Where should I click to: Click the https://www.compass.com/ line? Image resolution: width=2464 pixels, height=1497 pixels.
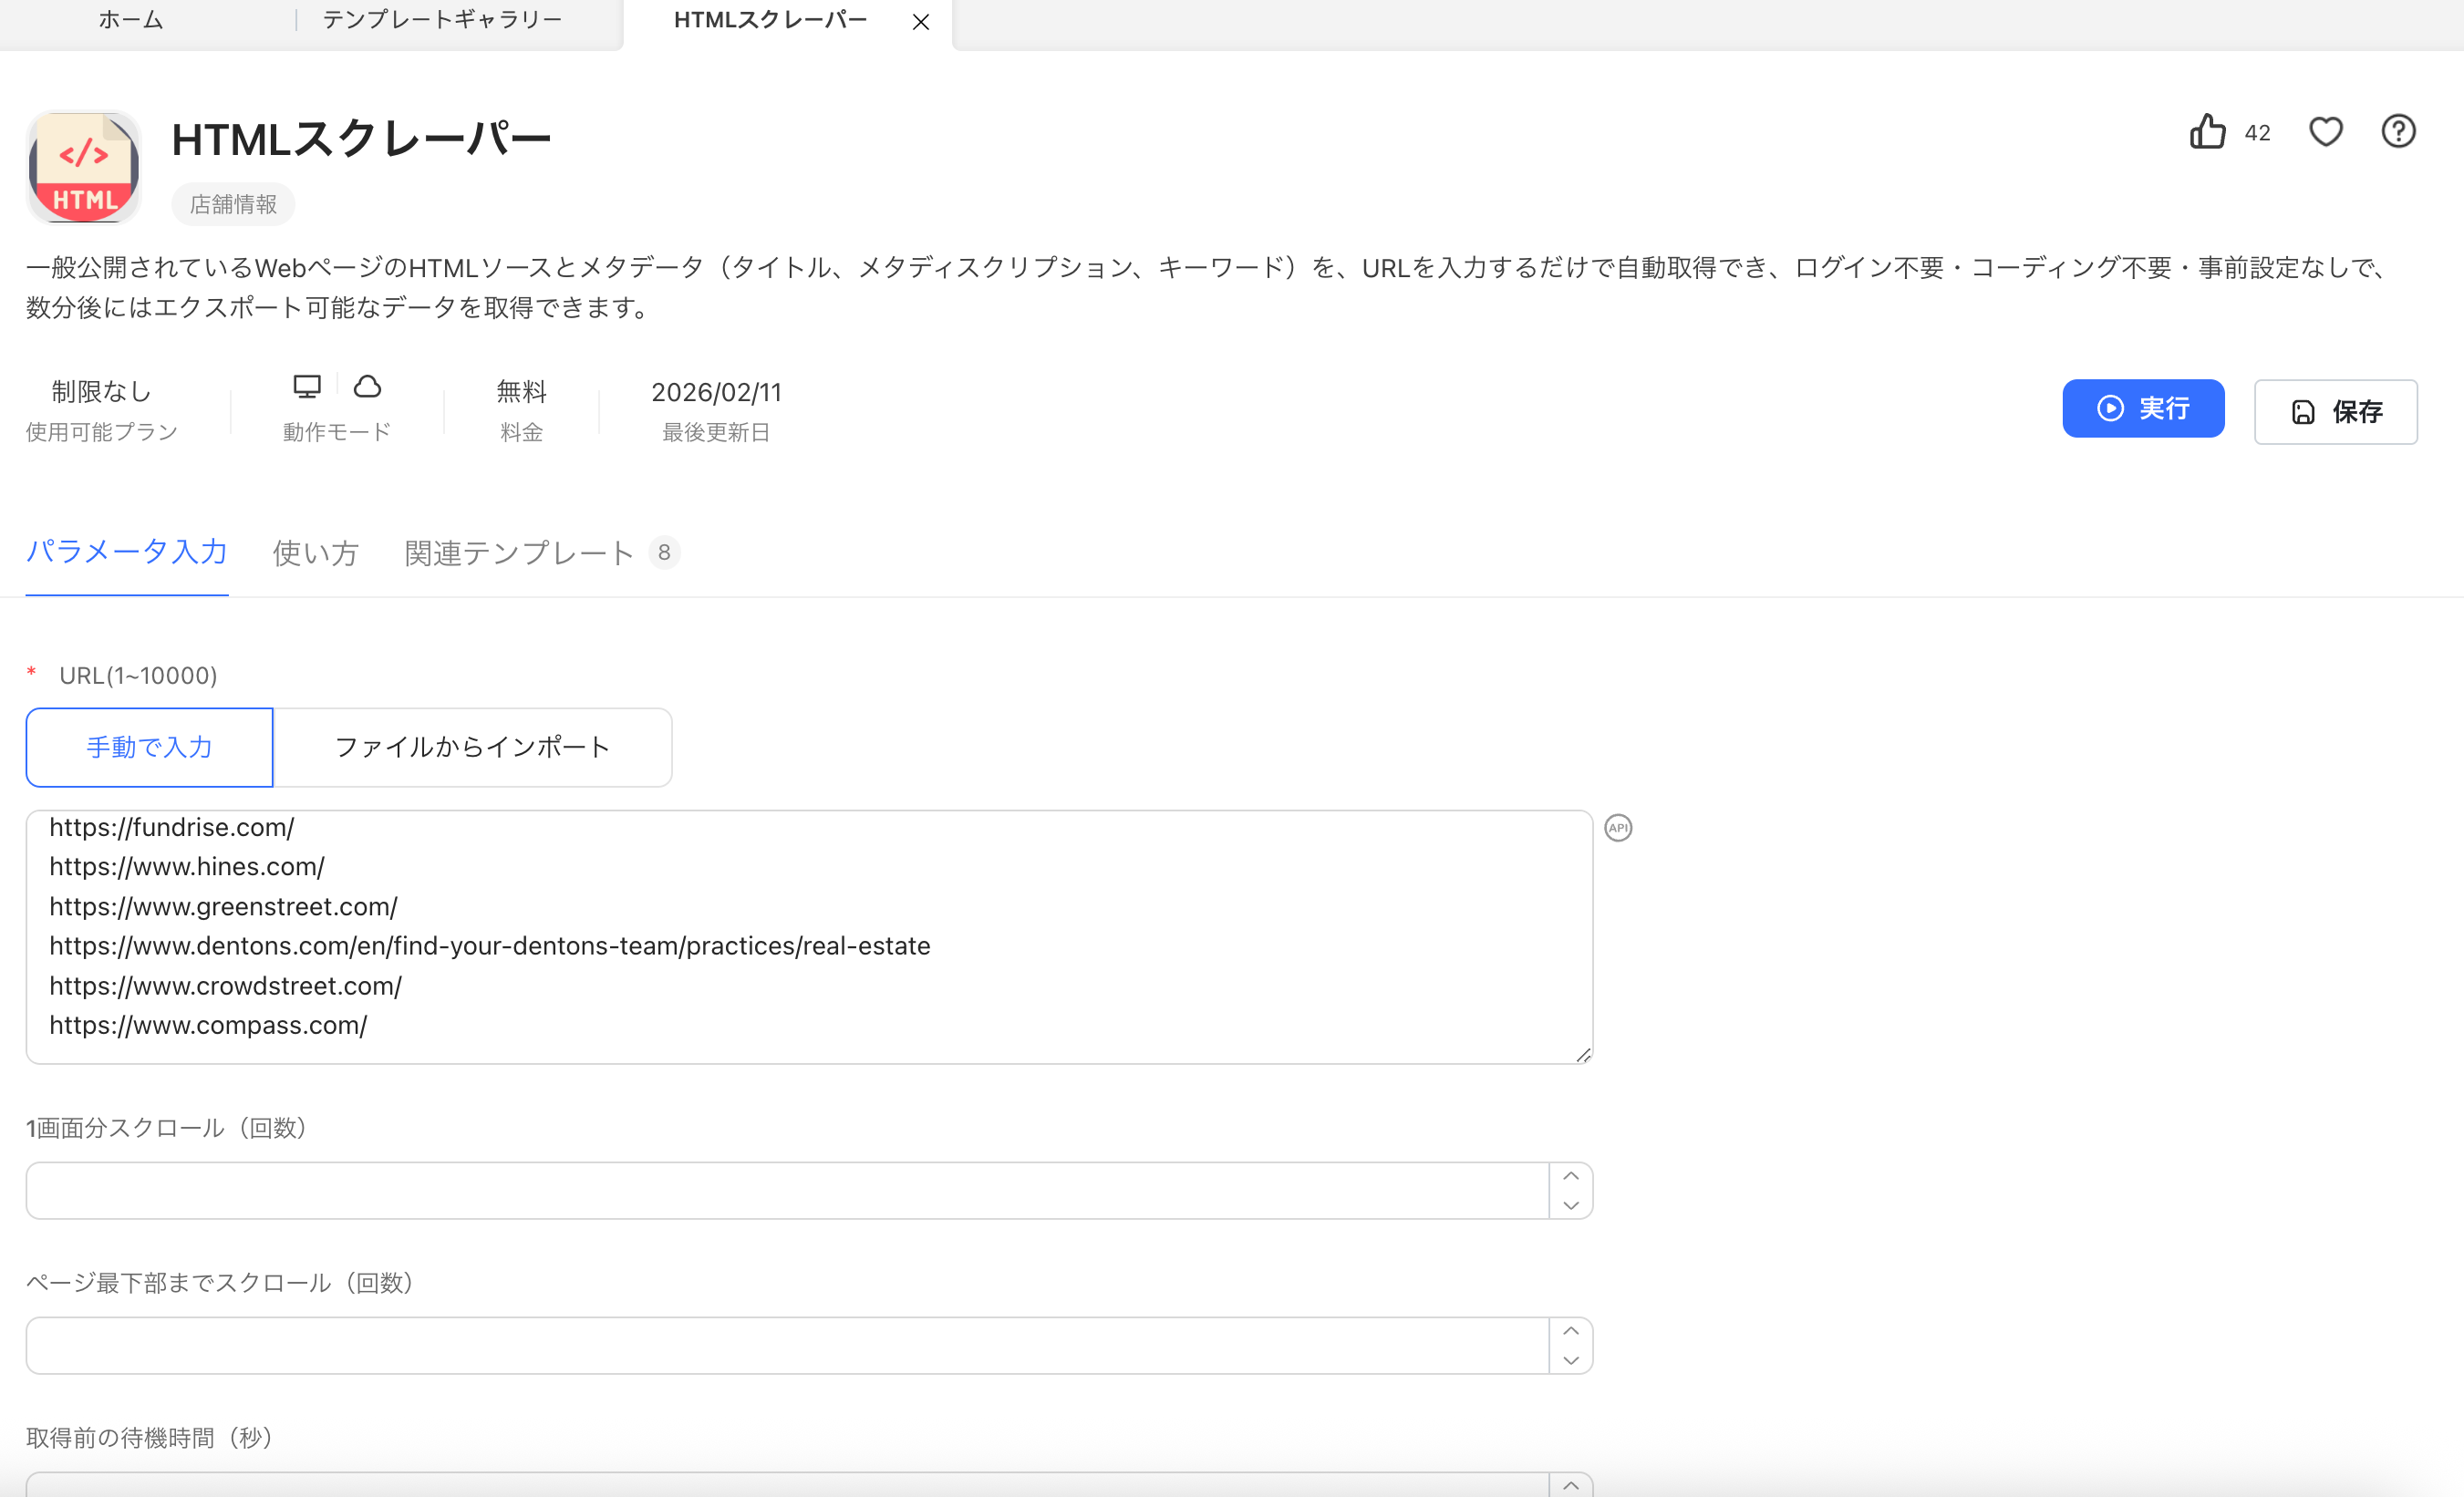[x=208, y=1025]
